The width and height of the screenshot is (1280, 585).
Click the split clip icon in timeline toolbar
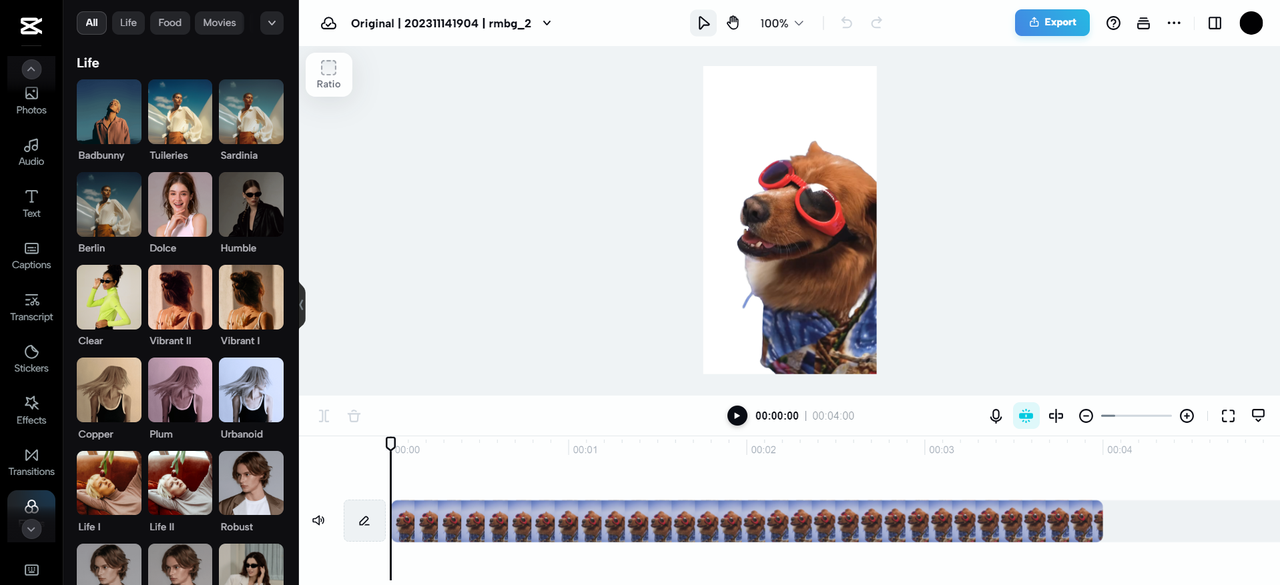click(324, 416)
